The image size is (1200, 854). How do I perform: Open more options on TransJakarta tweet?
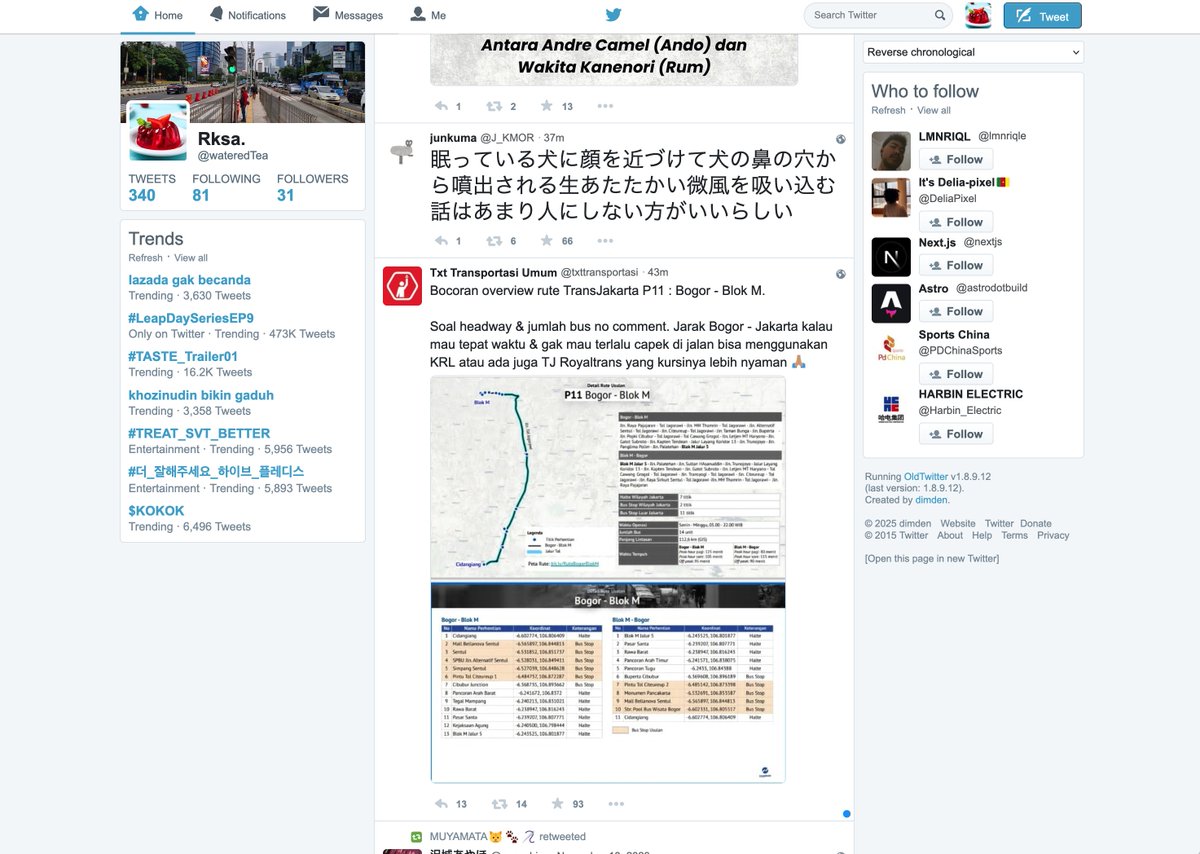pyautogui.click(x=617, y=804)
